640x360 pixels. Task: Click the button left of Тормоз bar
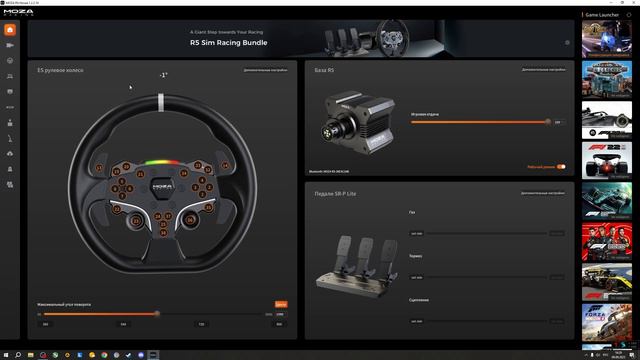coord(417,278)
